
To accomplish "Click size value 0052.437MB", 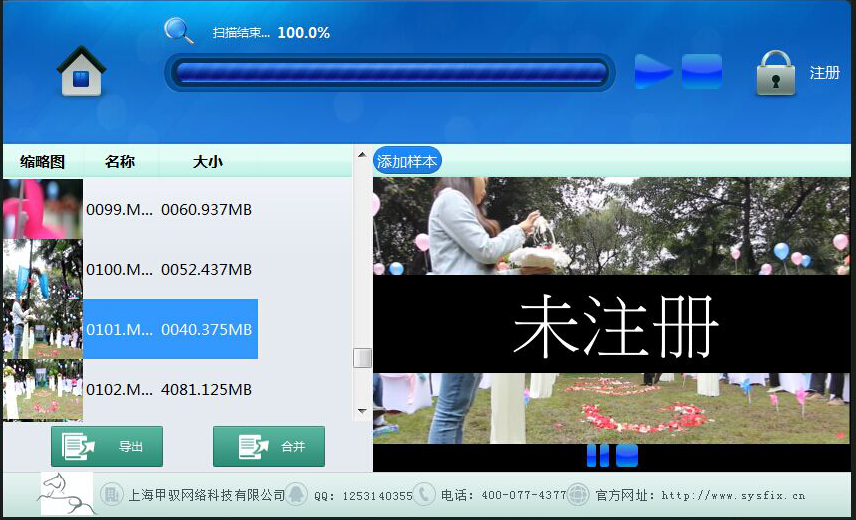I will (206, 270).
